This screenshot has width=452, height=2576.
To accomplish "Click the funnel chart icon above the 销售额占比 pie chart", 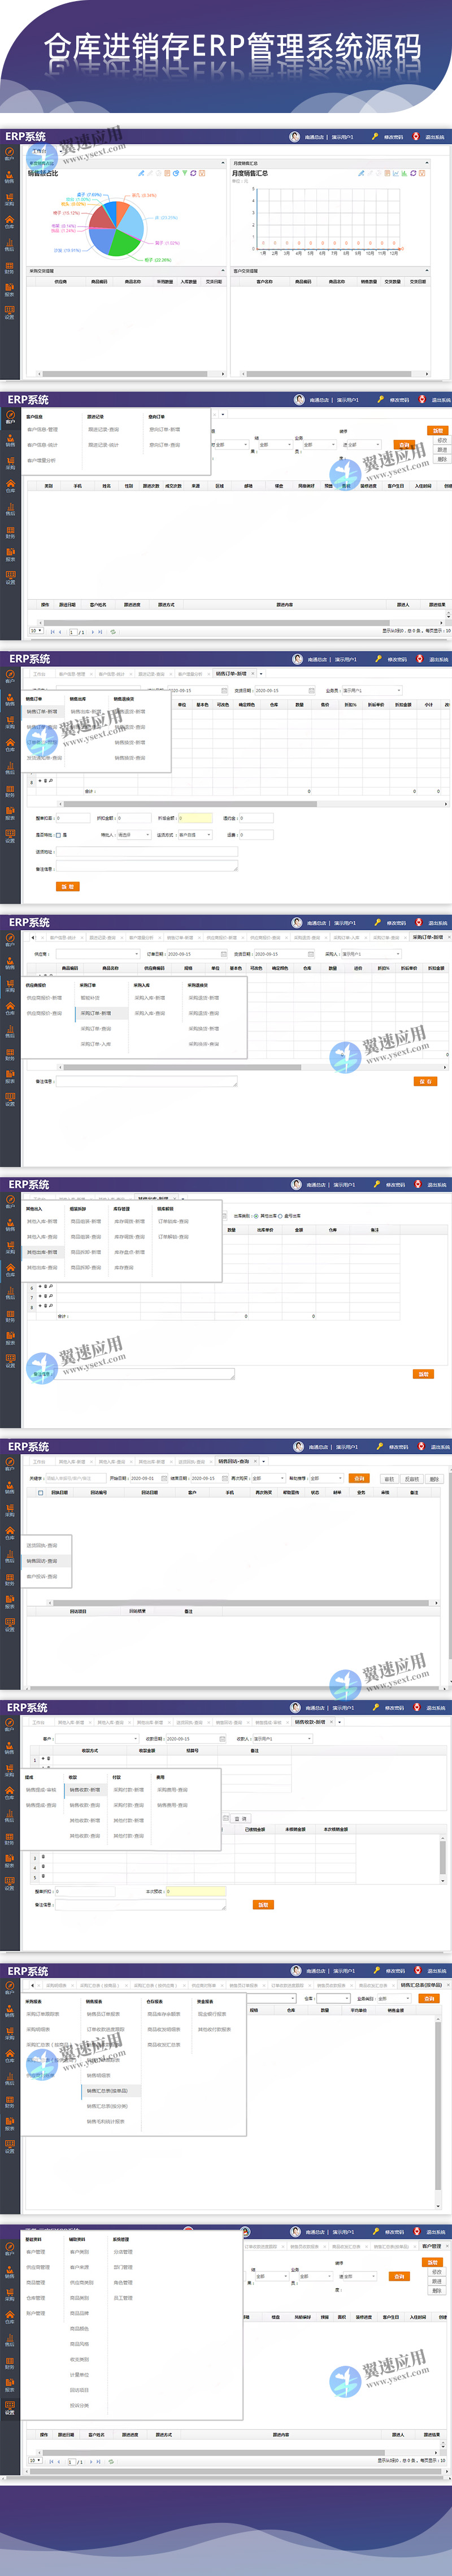I will coord(185,173).
